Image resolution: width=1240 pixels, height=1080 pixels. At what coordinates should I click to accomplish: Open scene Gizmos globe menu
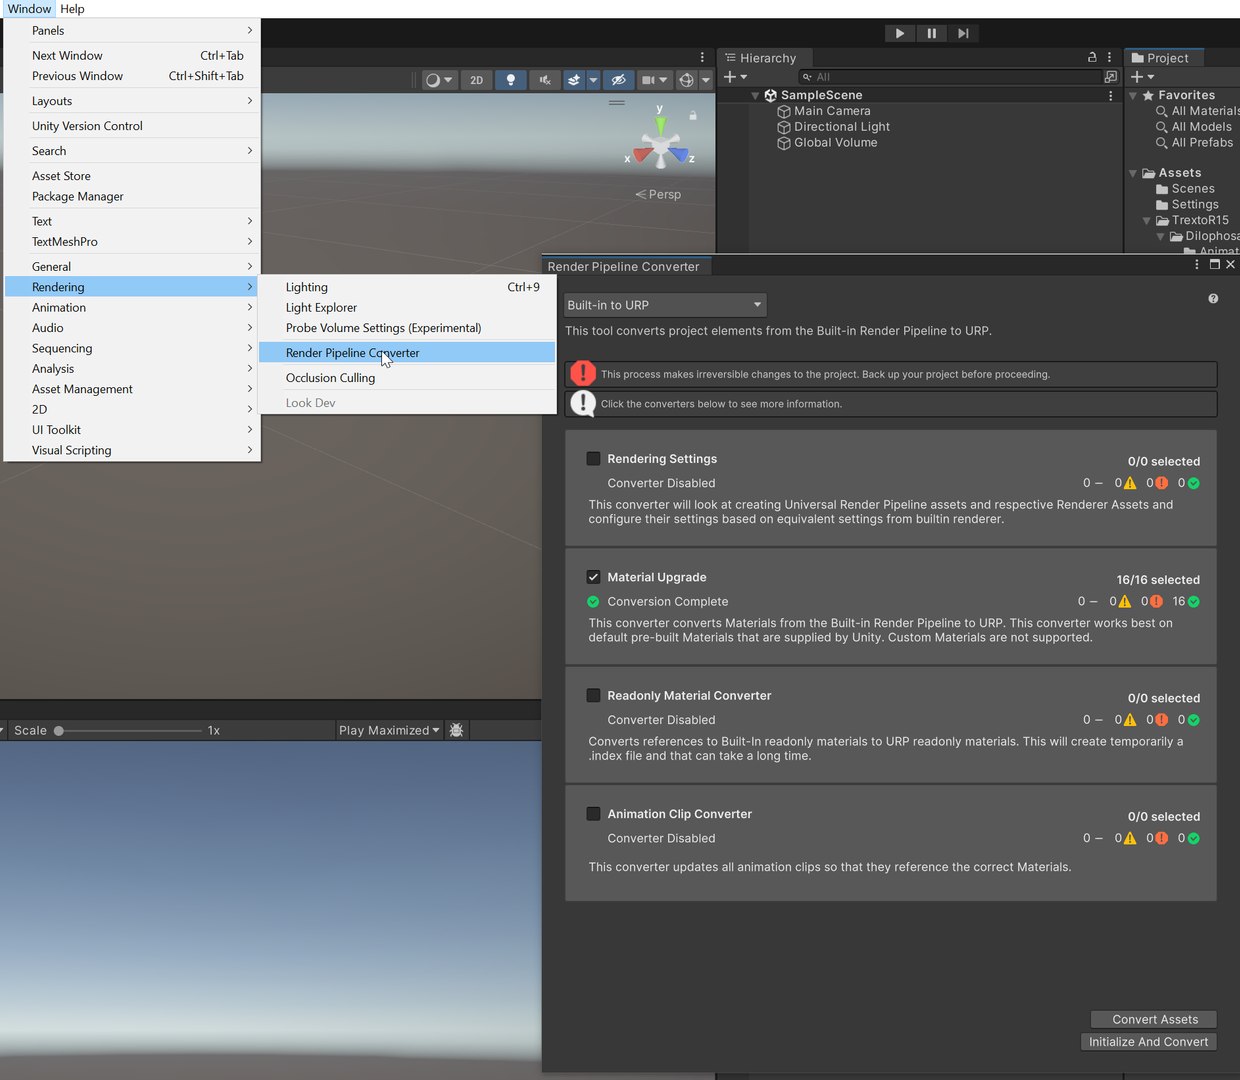tap(687, 80)
